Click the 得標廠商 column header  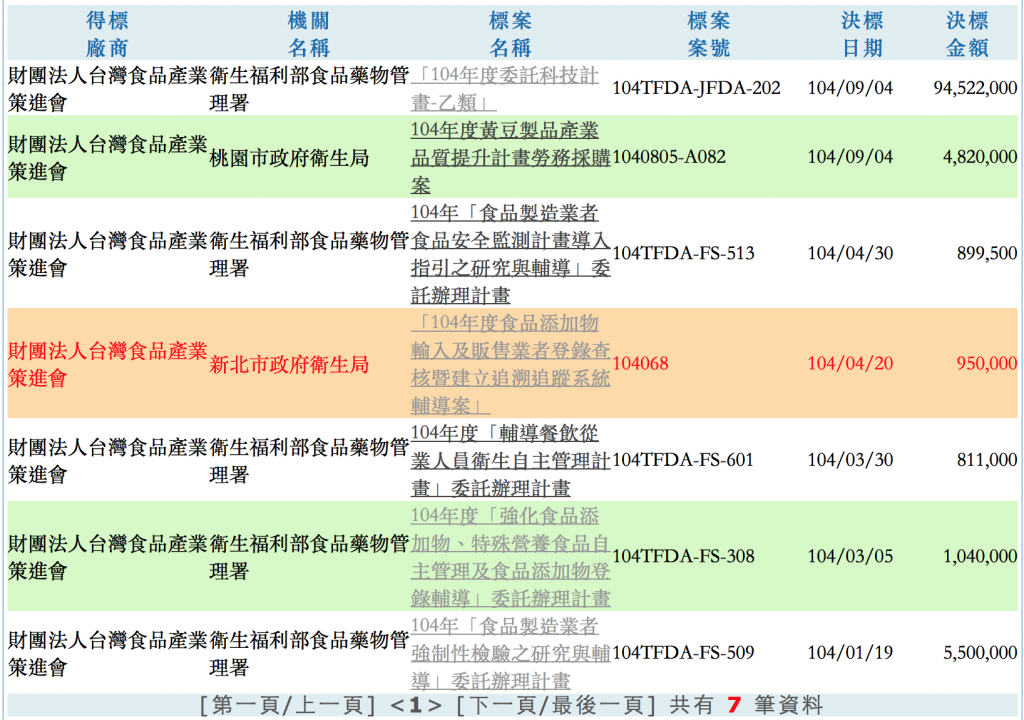[x=107, y=34]
